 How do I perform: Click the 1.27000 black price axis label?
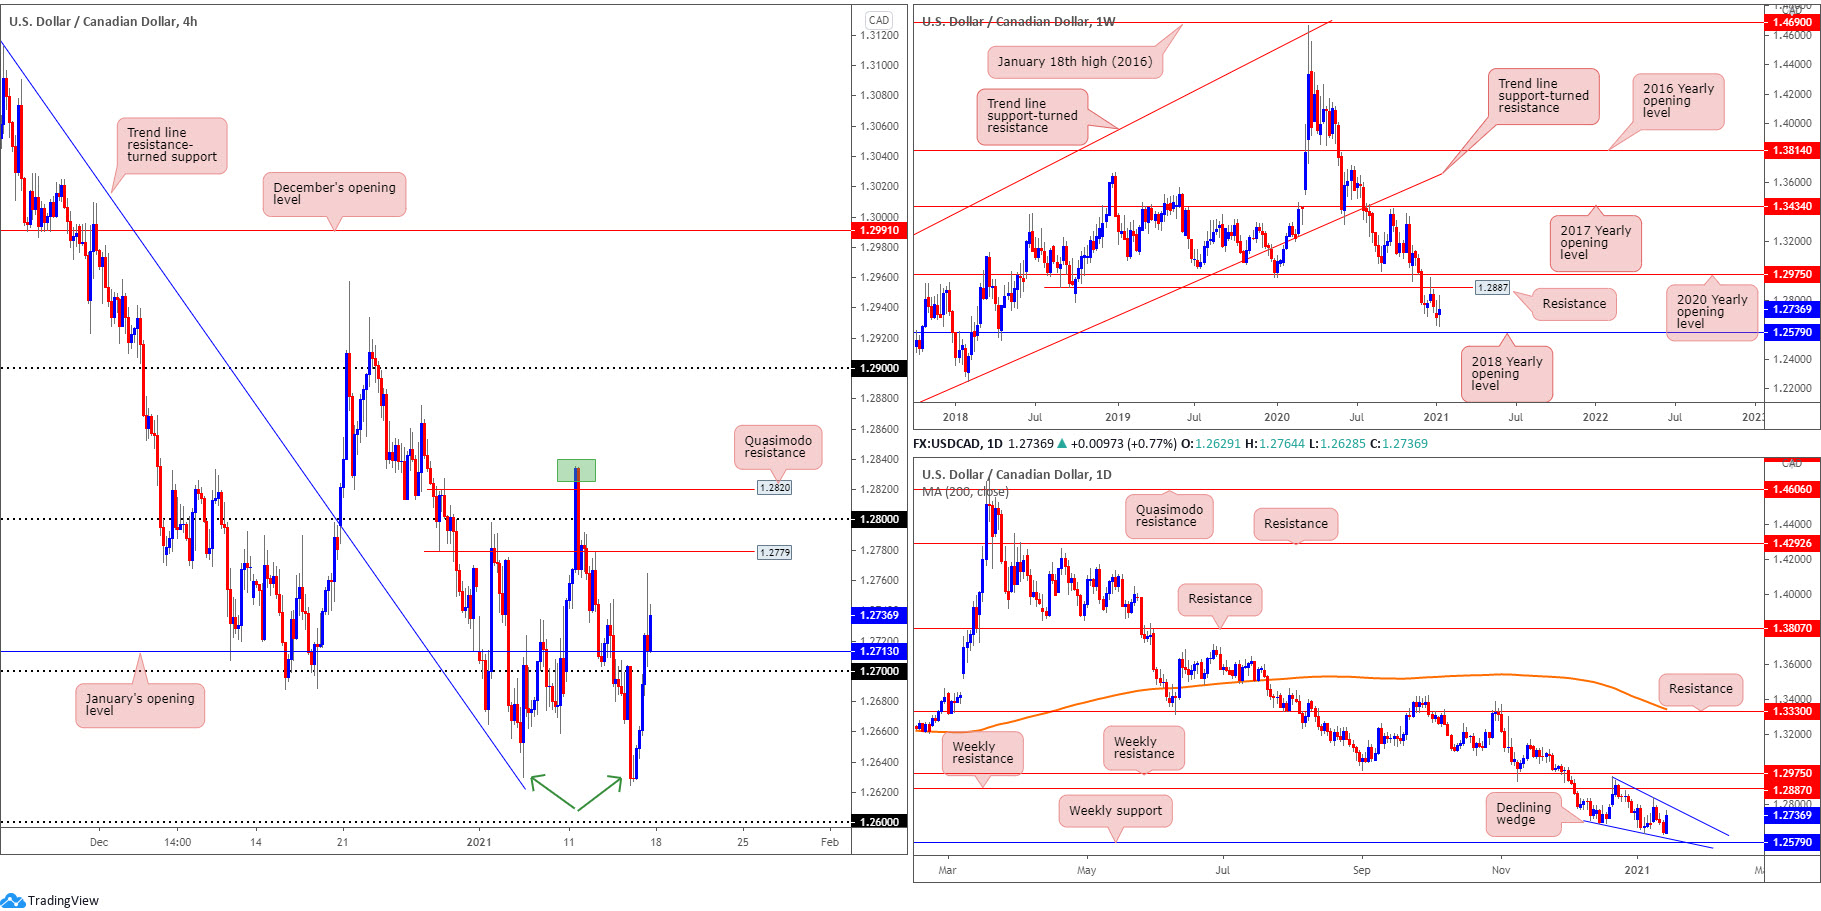click(x=879, y=671)
